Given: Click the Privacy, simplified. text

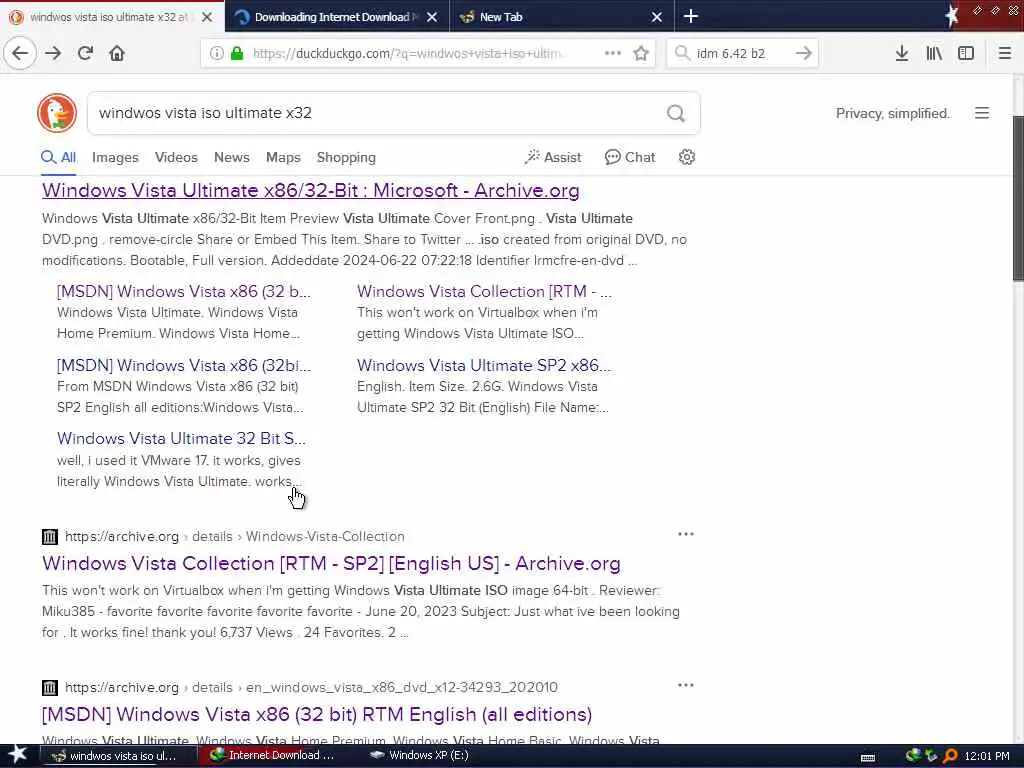Looking at the screenshot, I should [892, 113].
